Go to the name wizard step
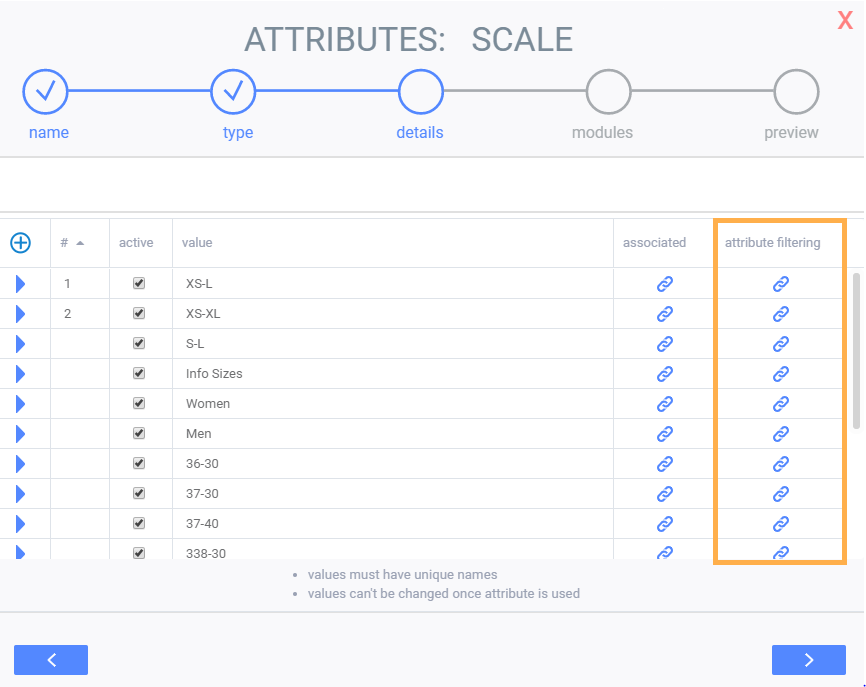This screenshot has width=866, height=687. click(x=45, y=93)
